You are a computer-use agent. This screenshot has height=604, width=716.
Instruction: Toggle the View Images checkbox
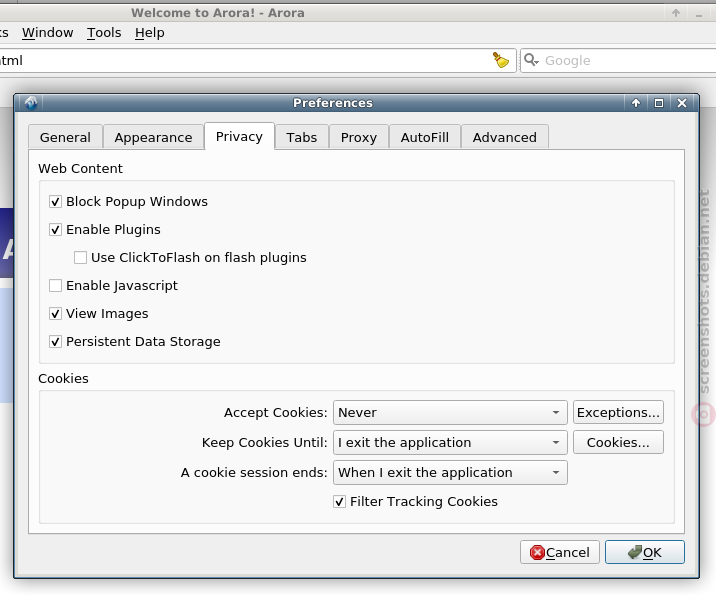(x=55, y=314)
